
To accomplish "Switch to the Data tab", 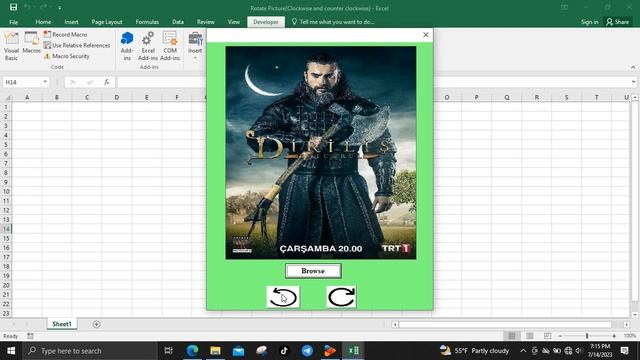I will point(178,22).
